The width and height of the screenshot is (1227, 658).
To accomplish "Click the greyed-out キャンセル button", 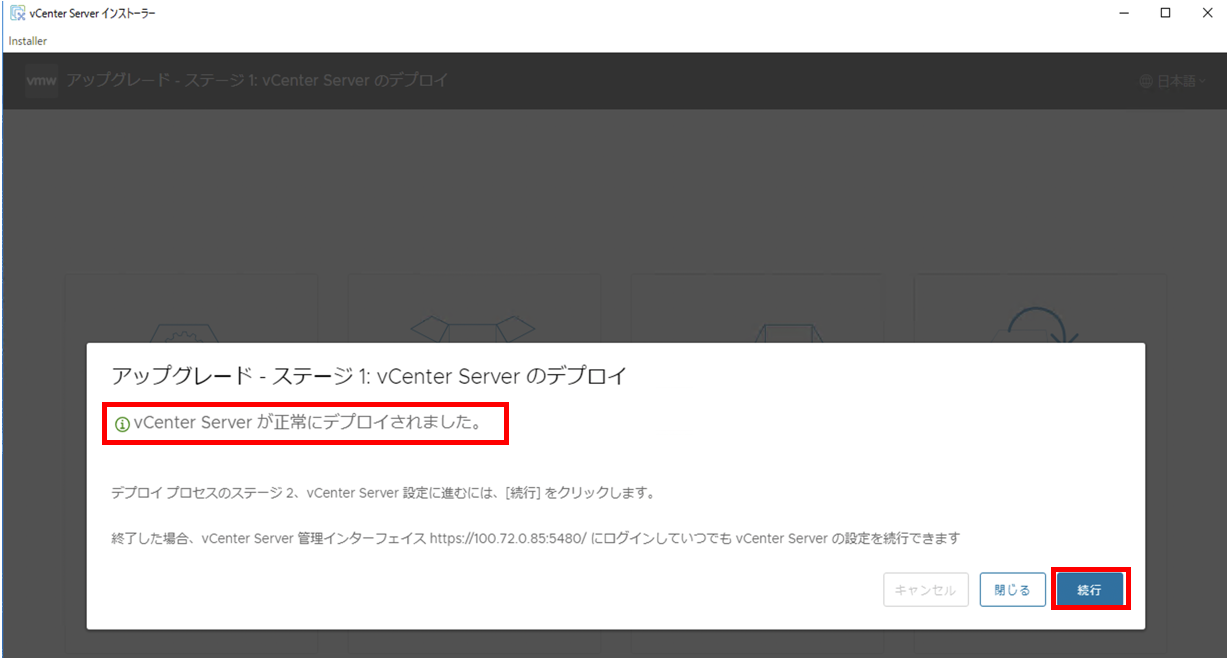I will [926, 590].
